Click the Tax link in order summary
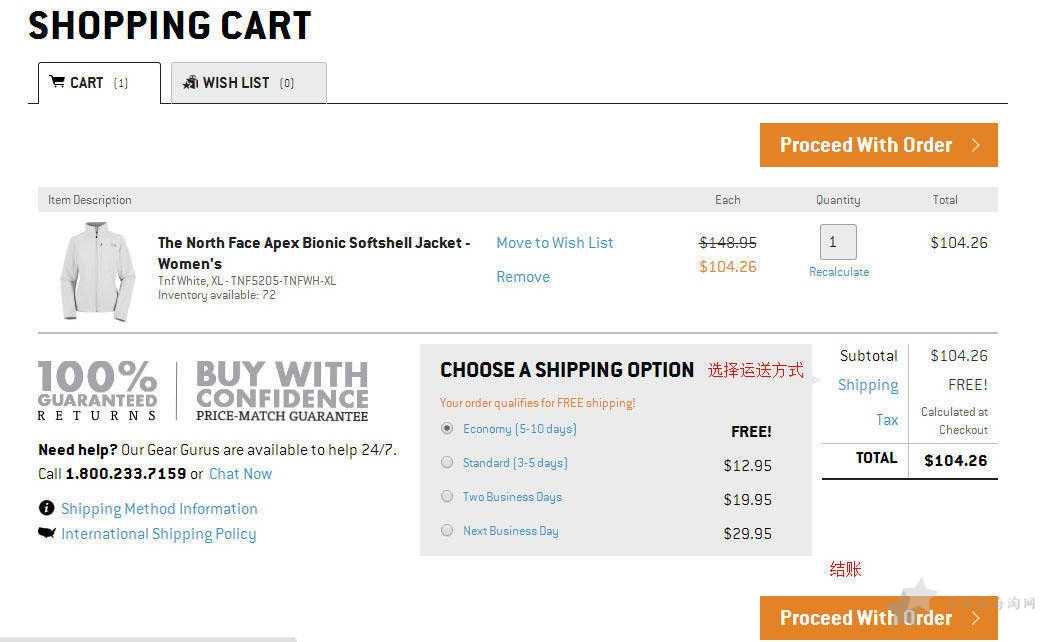Viewport: 1048px width, 642px height. tap(887, 420)
